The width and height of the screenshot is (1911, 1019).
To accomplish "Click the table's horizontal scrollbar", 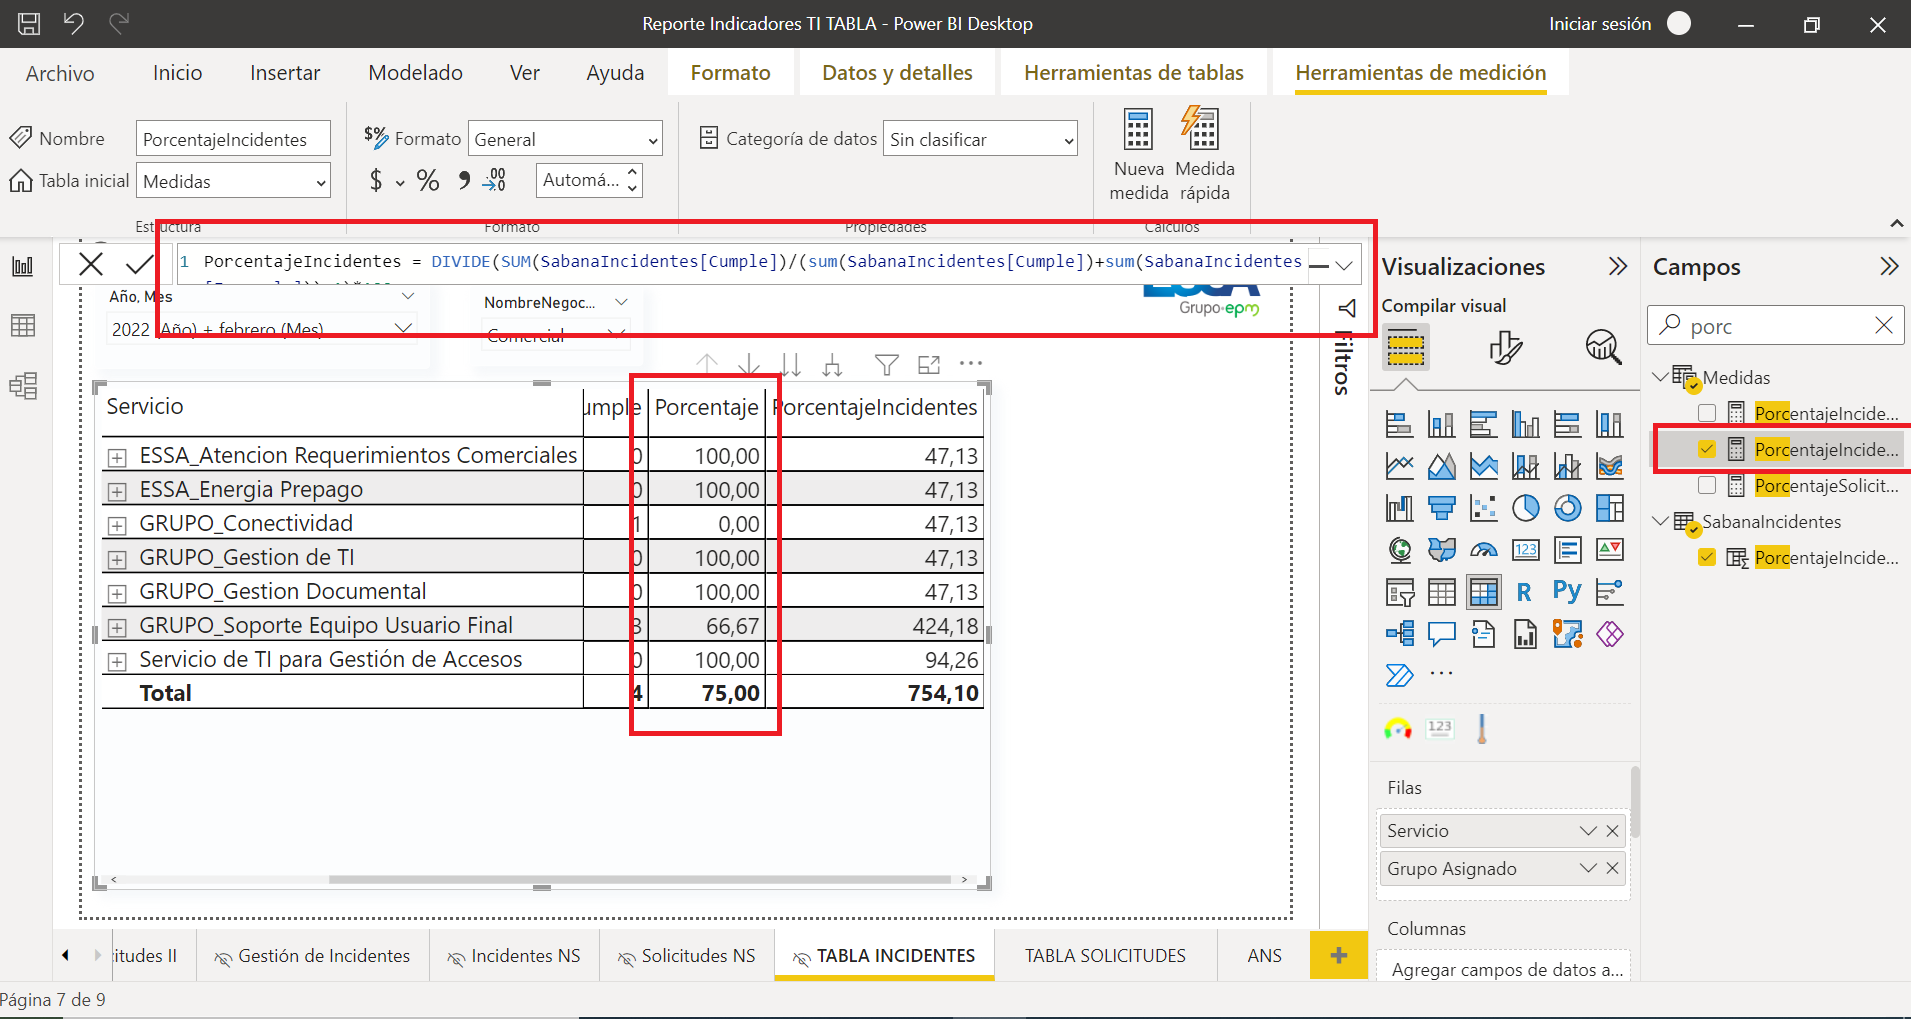I will (640, 880).
